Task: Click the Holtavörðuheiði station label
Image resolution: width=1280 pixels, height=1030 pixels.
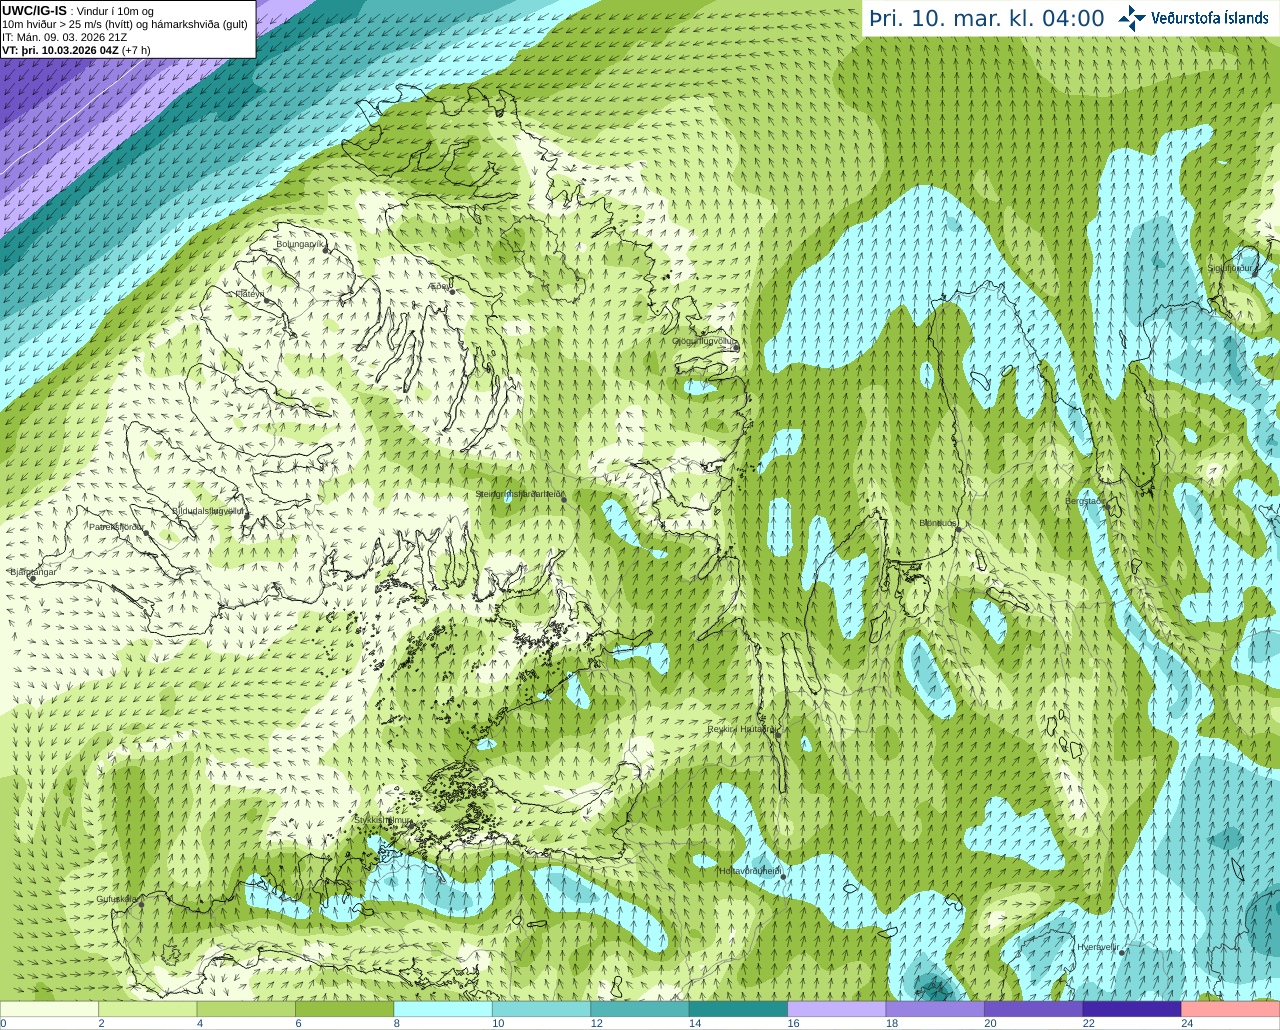Action: 749,871
